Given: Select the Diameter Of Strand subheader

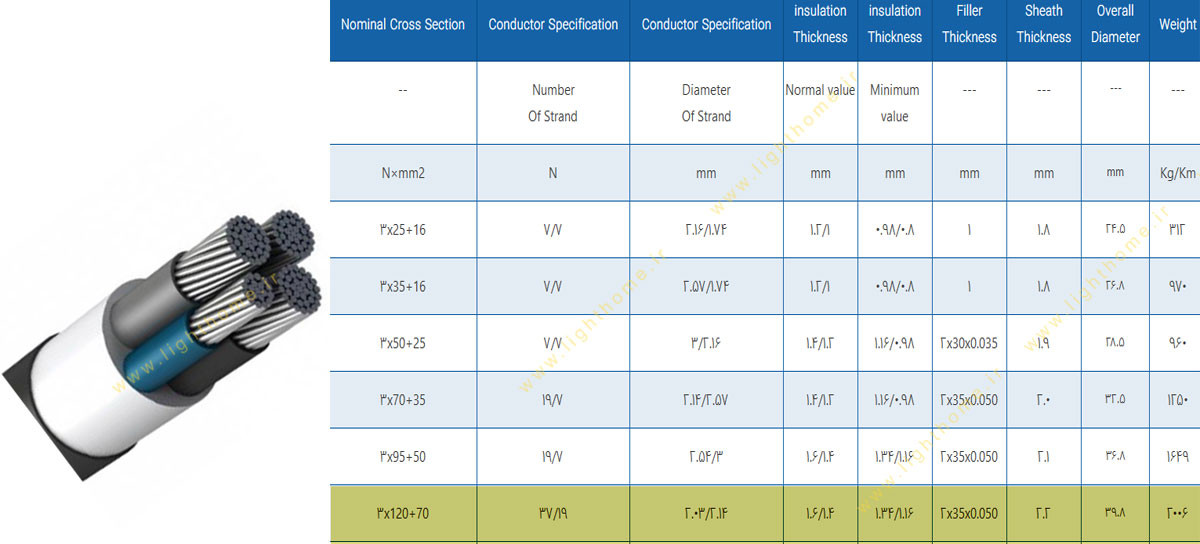Looking at the screenshot, I should pos(706,103).
